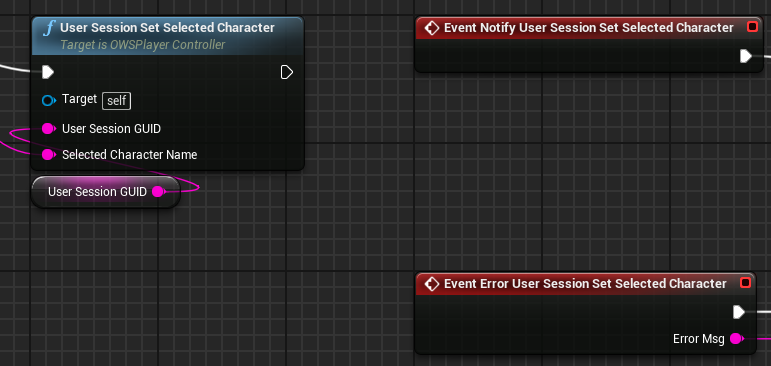This screenshot has width=771, height=366.
Task: Click the 'Target' pin label
Action: click(x=79, y=99)
